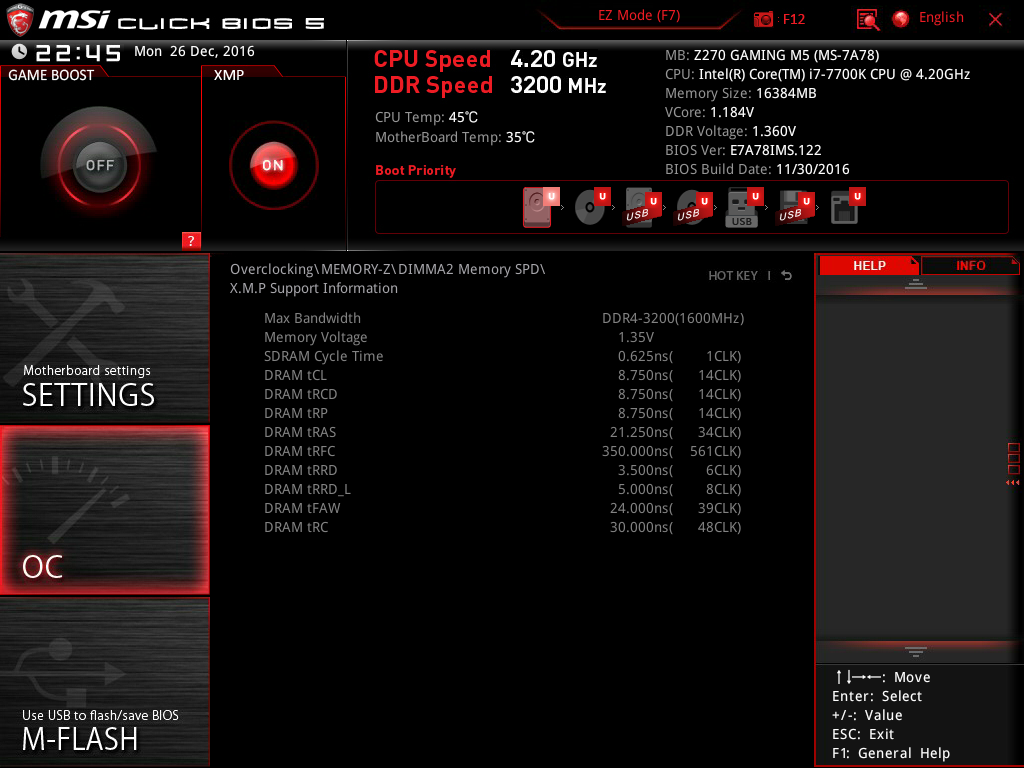Click the CPU: Intel Core i7-7700K line
Viewport: 1024px width, 768px height.
[818, 74]
